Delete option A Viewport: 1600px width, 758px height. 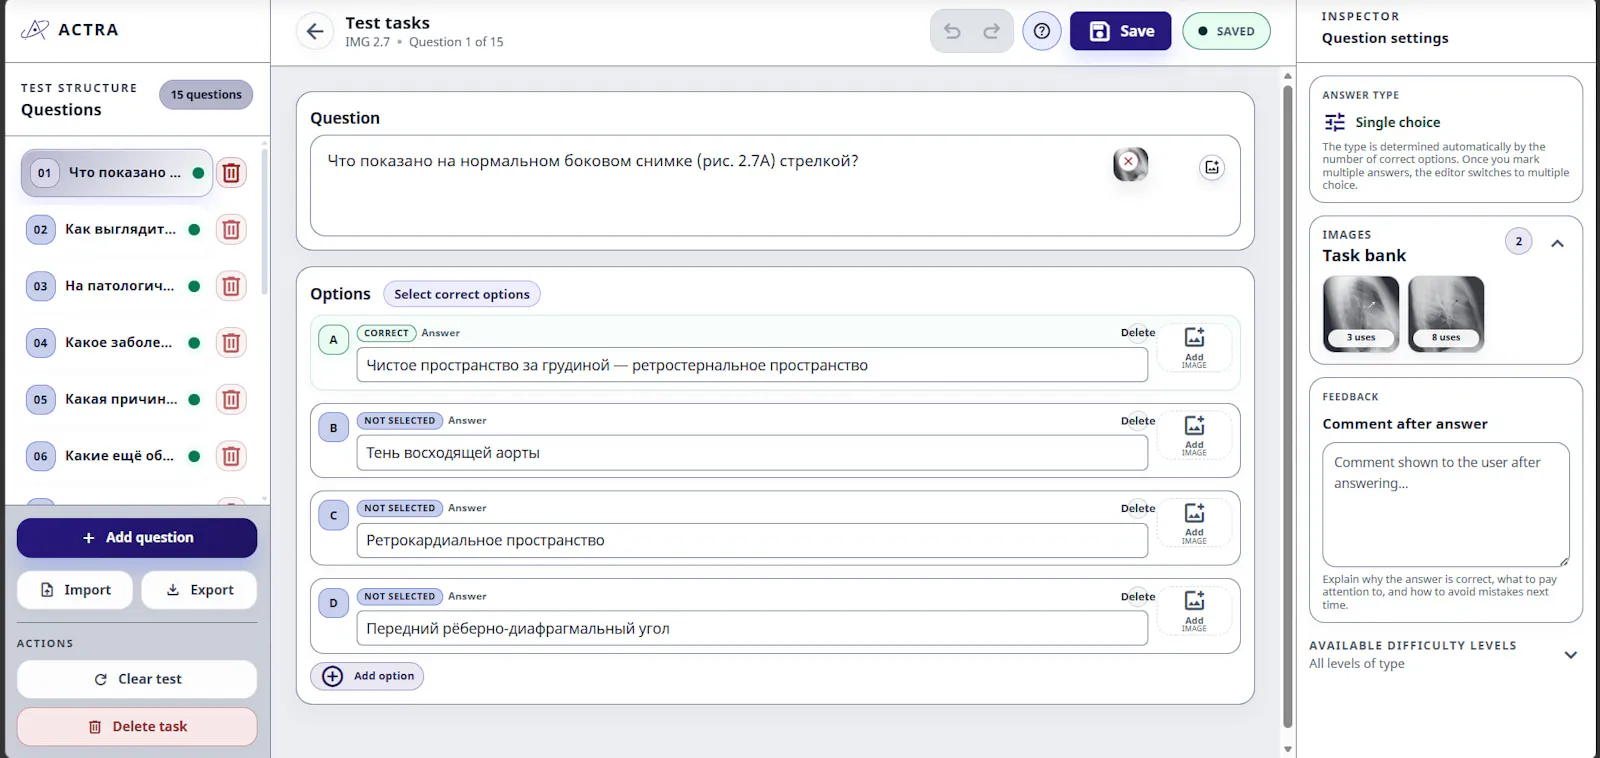tap(1138, 333)
